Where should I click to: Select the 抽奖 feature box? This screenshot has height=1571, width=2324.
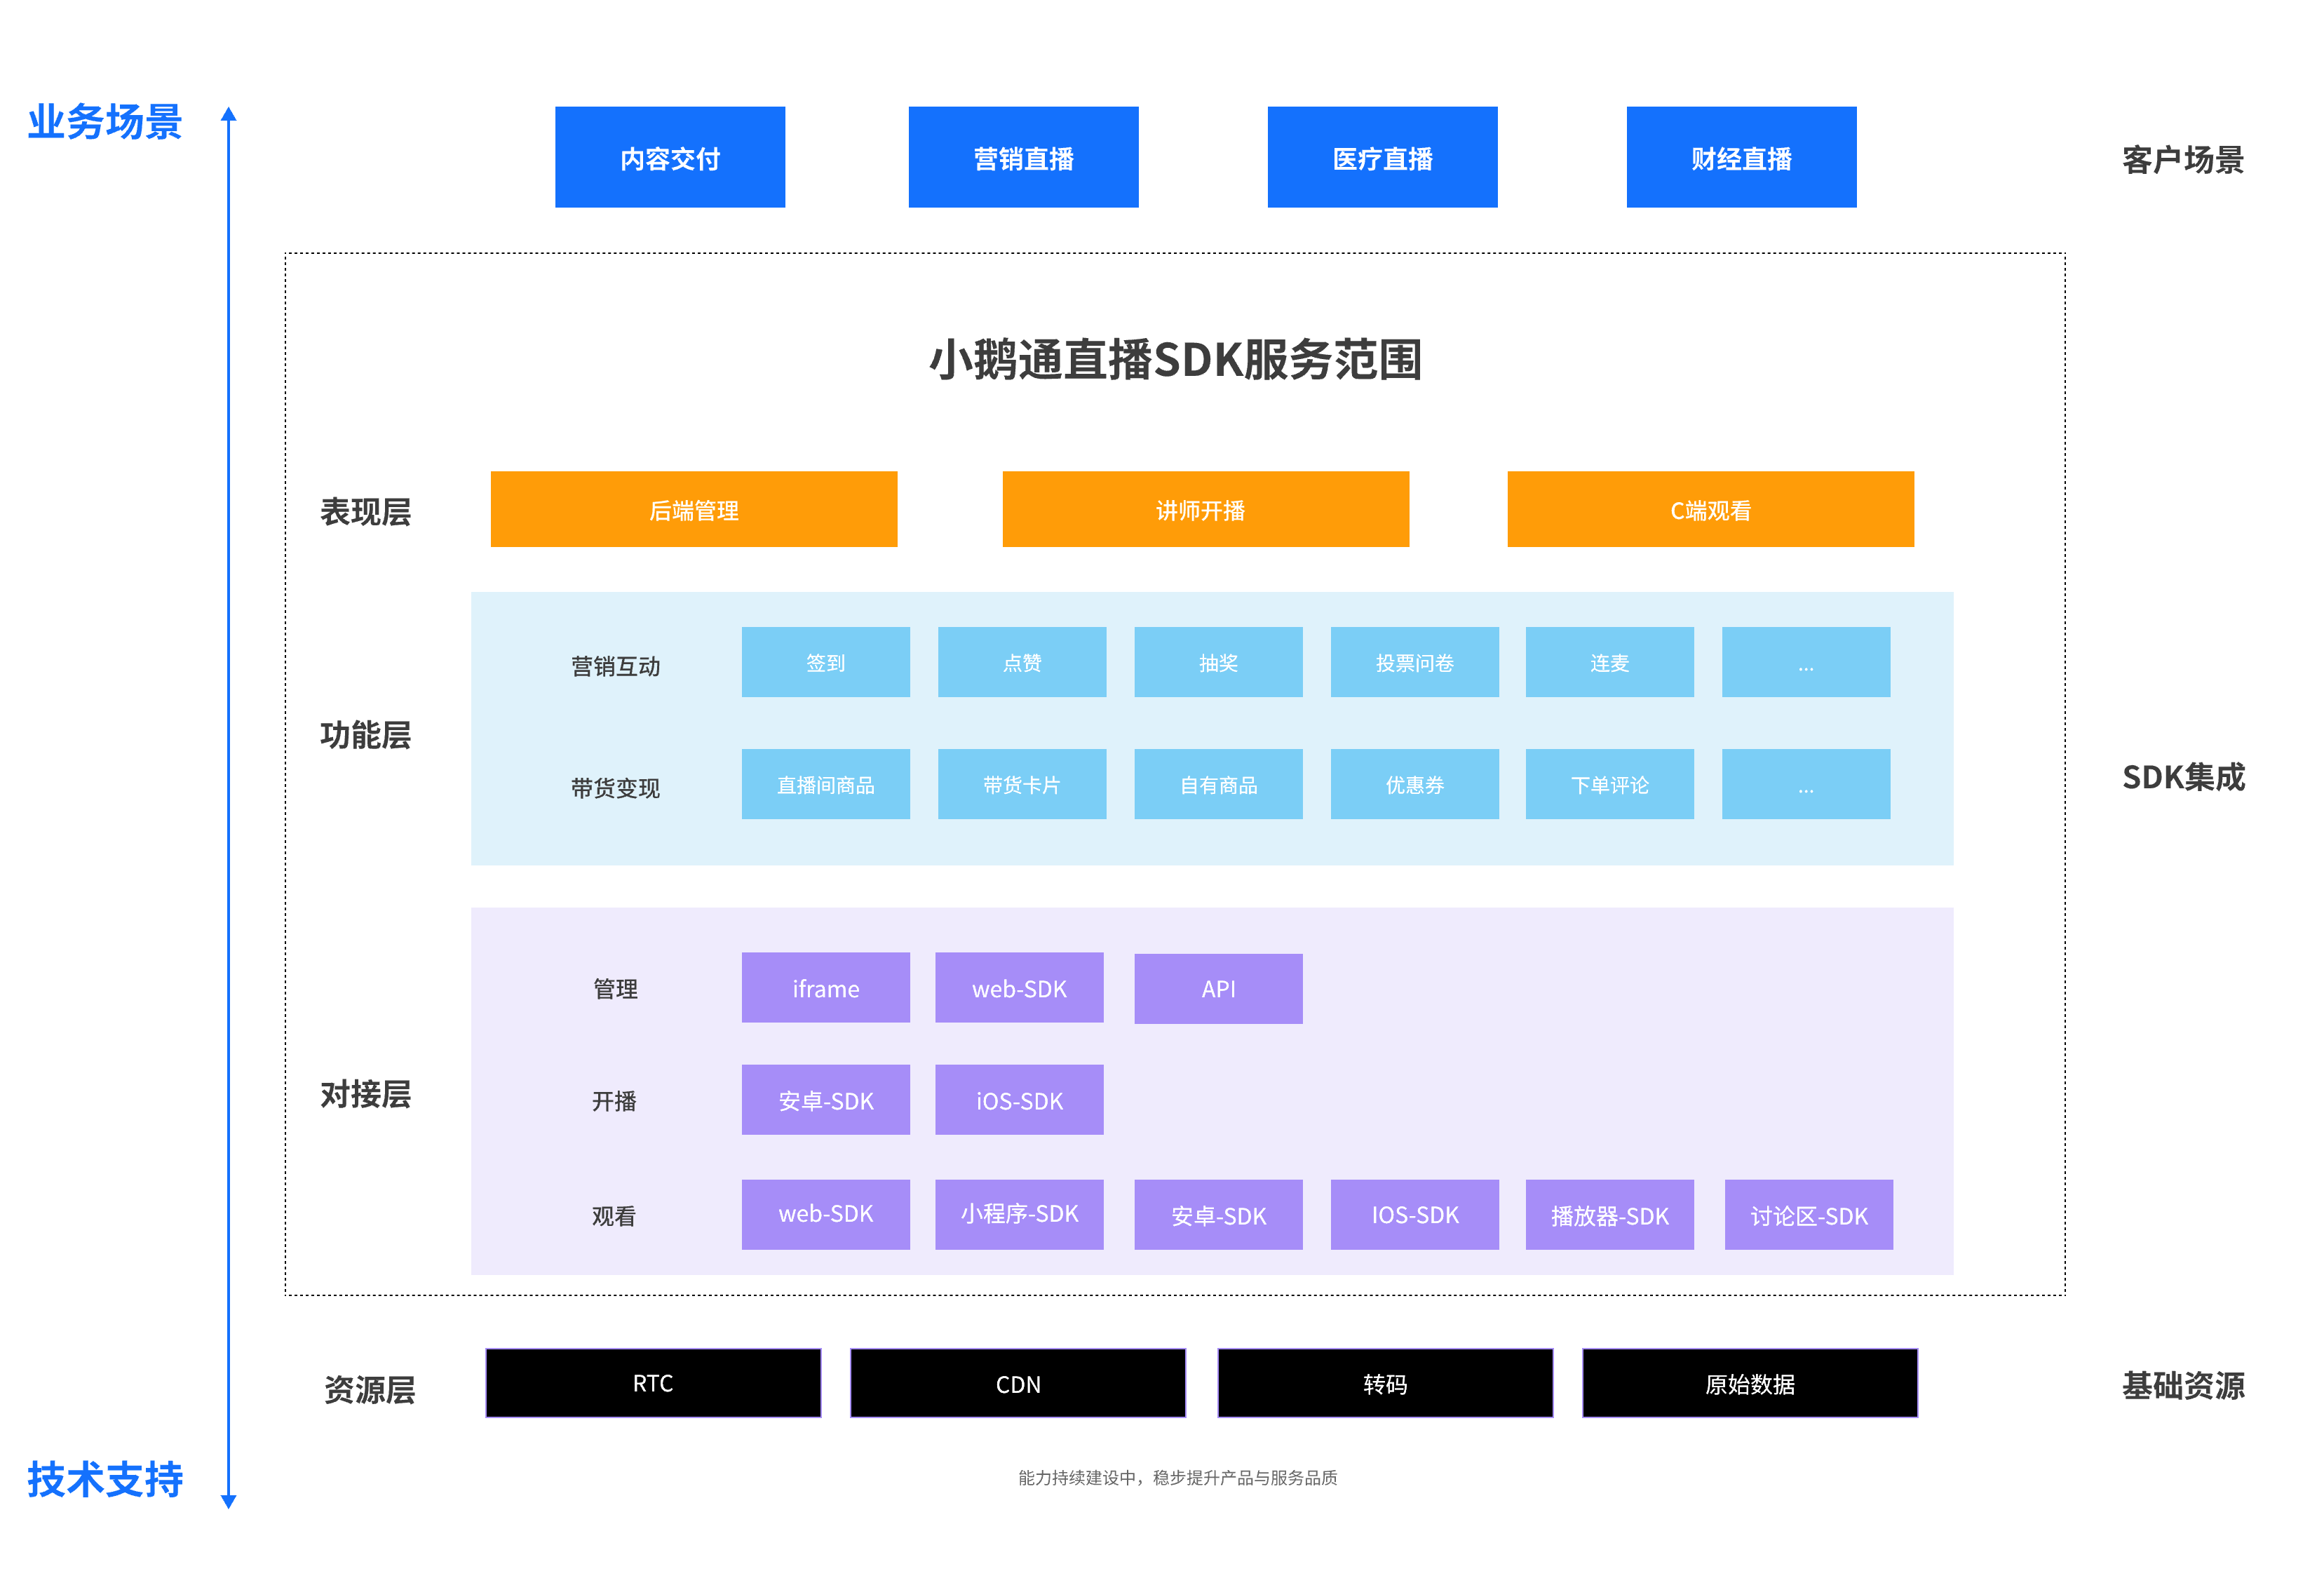pyautogui.click(x=1217, y=662)
